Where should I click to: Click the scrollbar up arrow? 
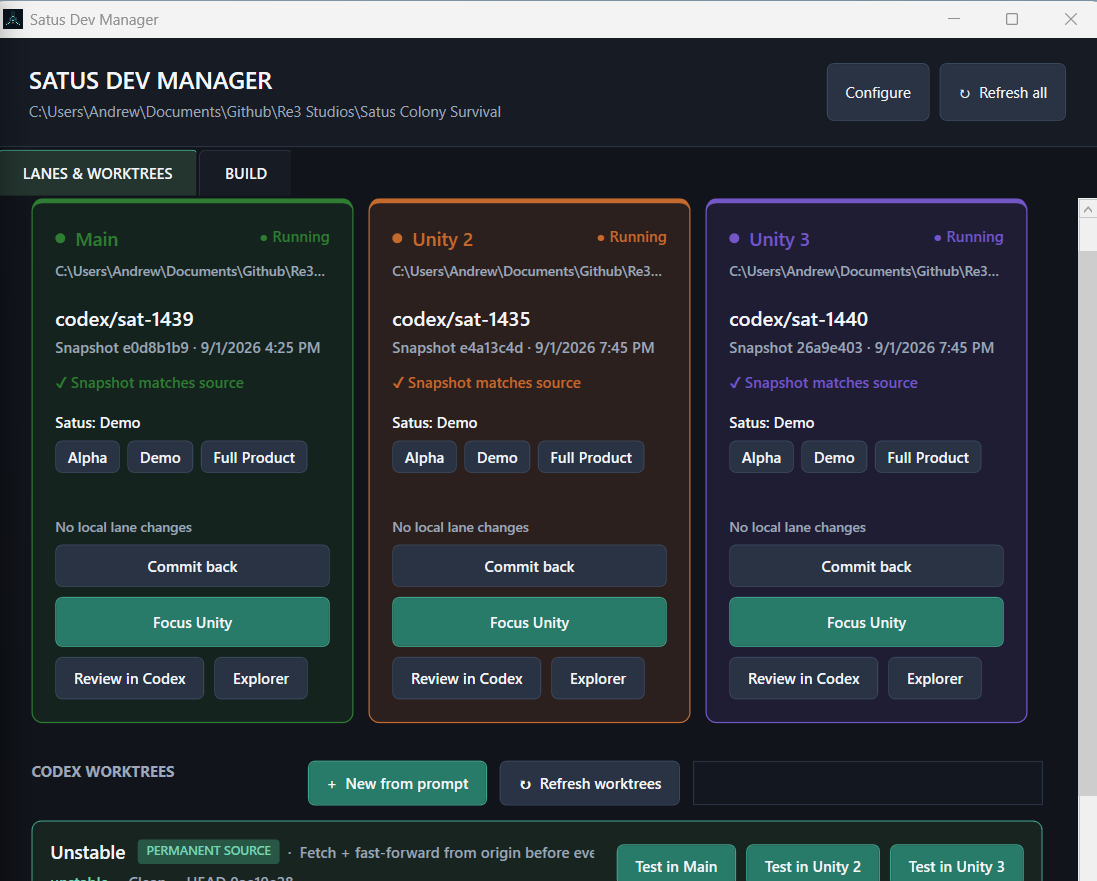pos(1087,209)
